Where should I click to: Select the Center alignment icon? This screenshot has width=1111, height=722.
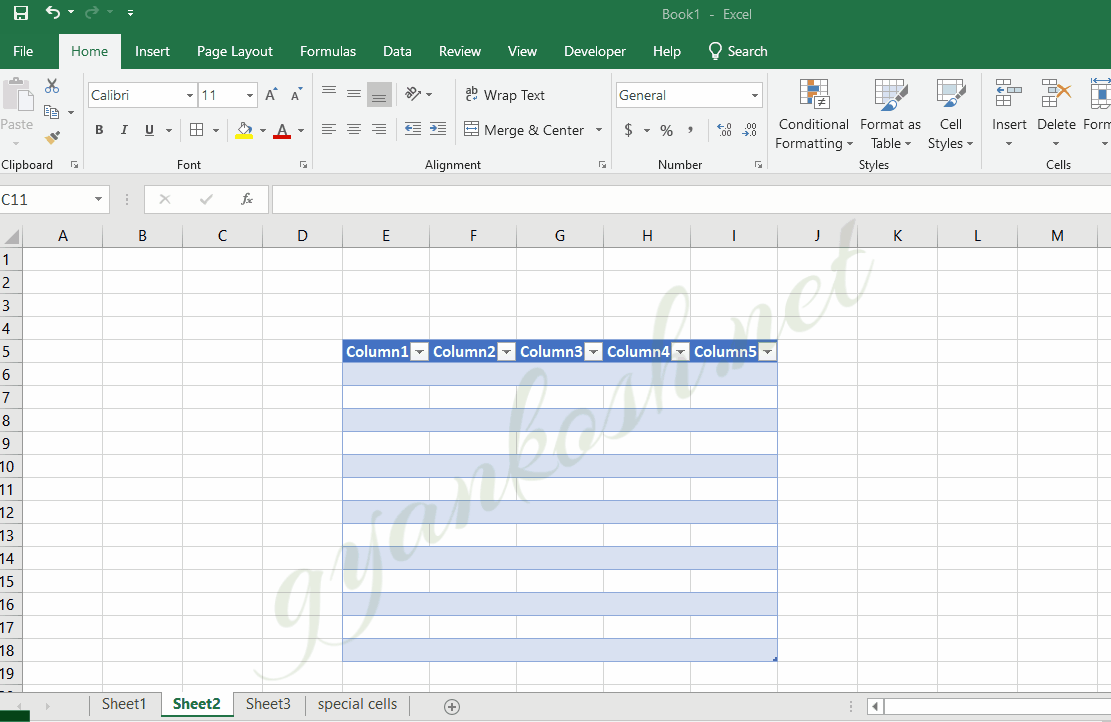point(353,129)
